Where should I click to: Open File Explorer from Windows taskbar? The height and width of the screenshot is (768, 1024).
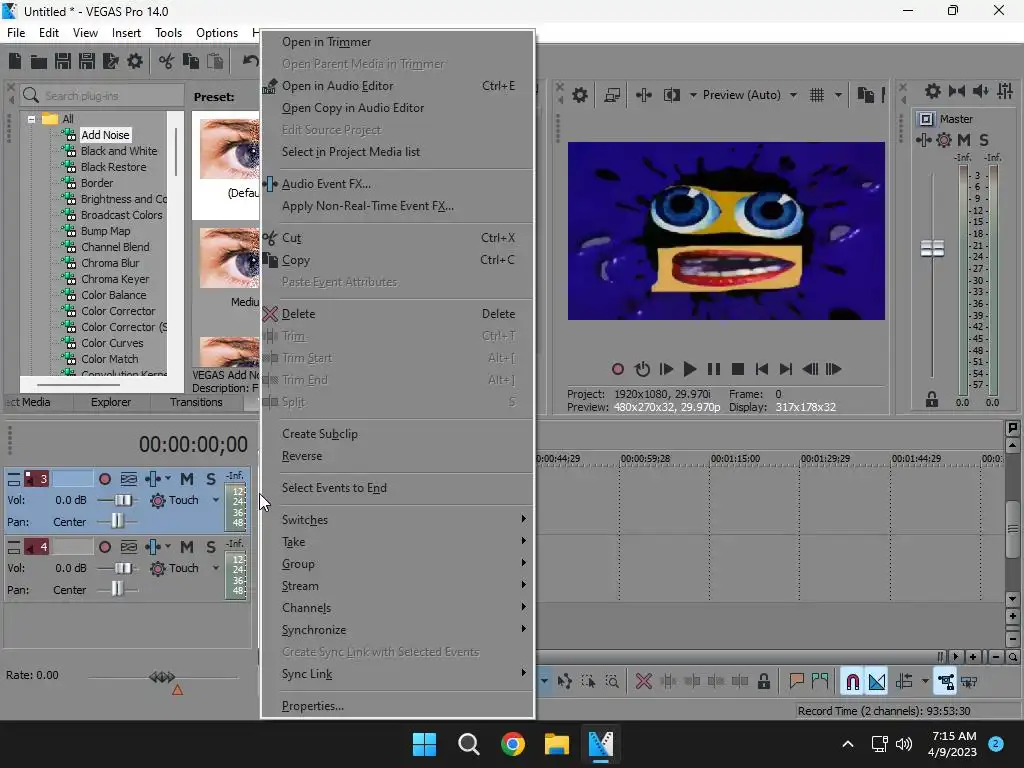556,744
